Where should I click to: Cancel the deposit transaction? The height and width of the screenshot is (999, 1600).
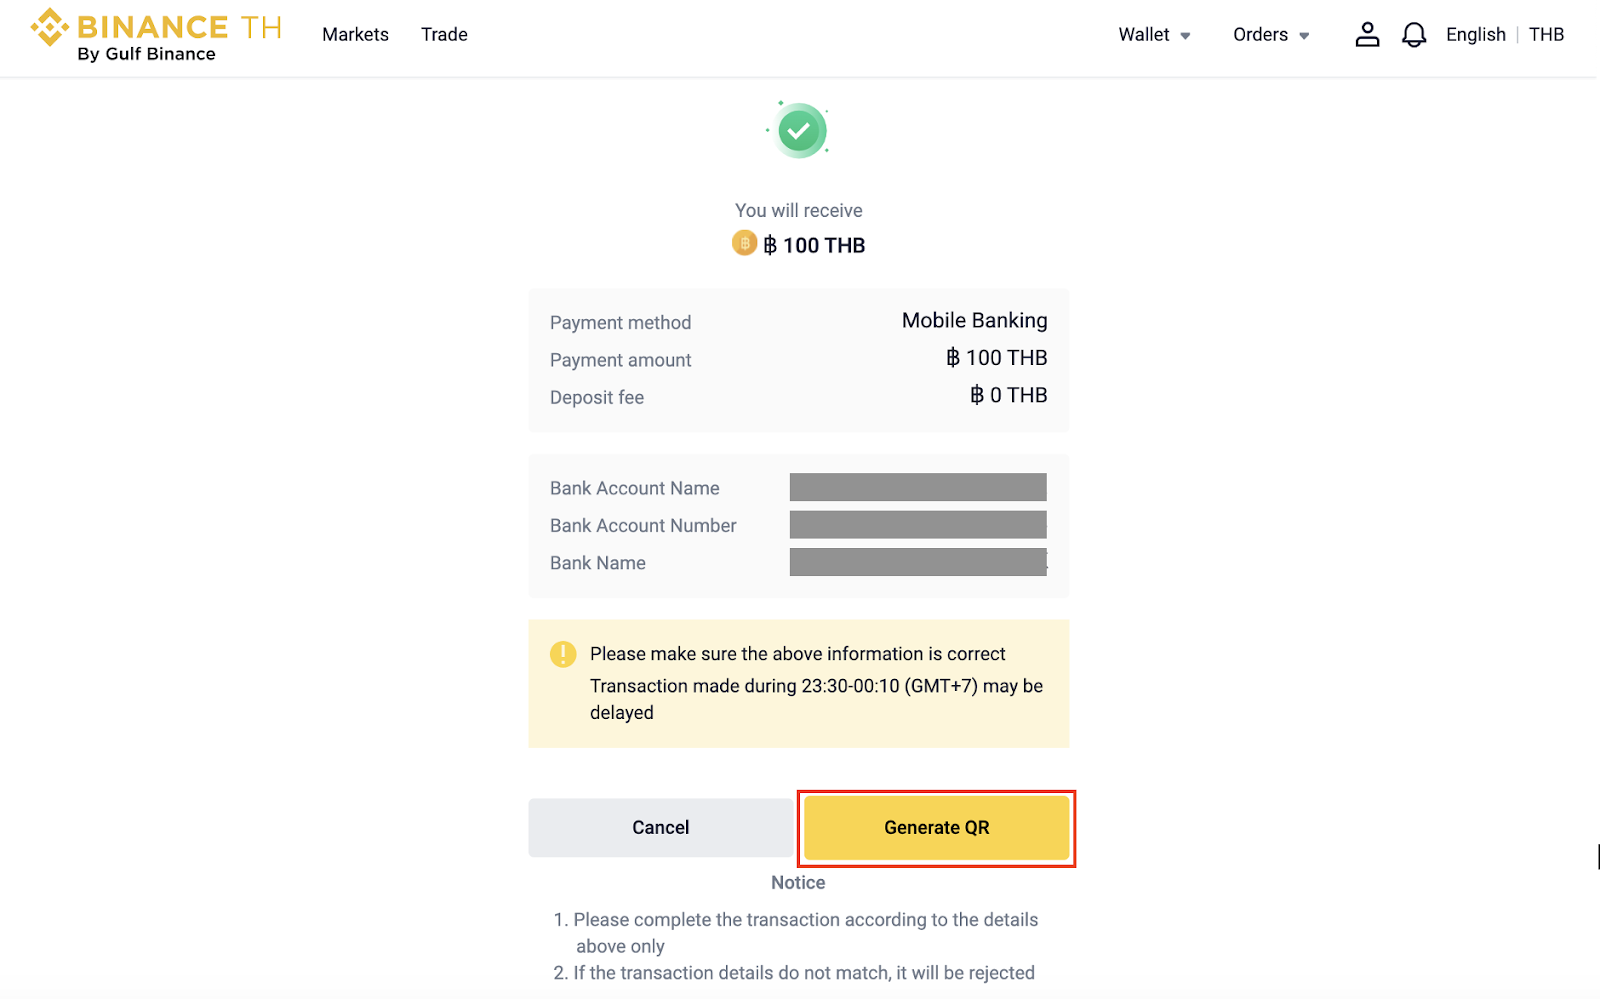[x=660, y=827]
